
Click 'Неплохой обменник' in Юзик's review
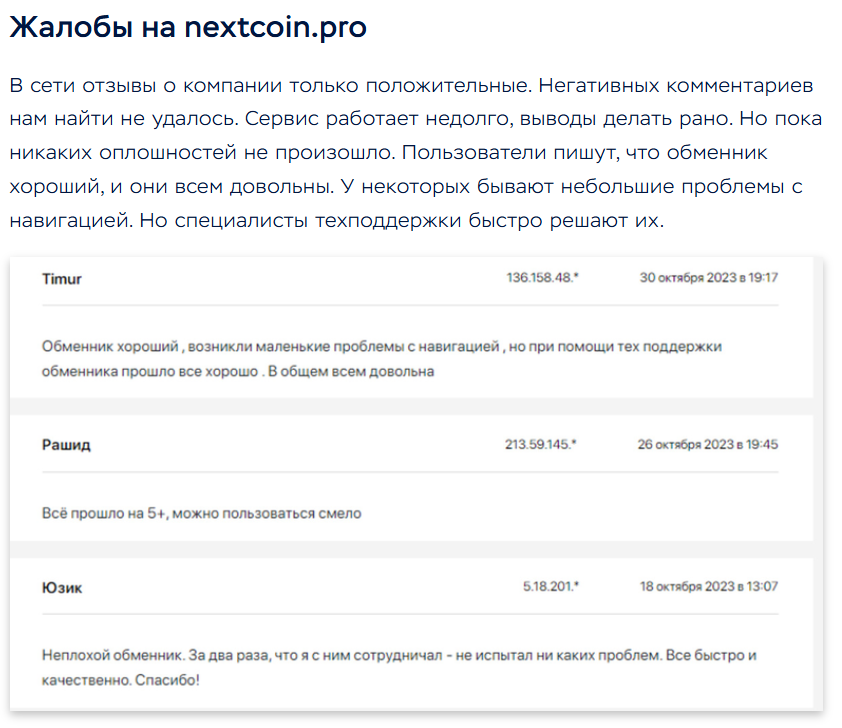click(x=109, y=656)
